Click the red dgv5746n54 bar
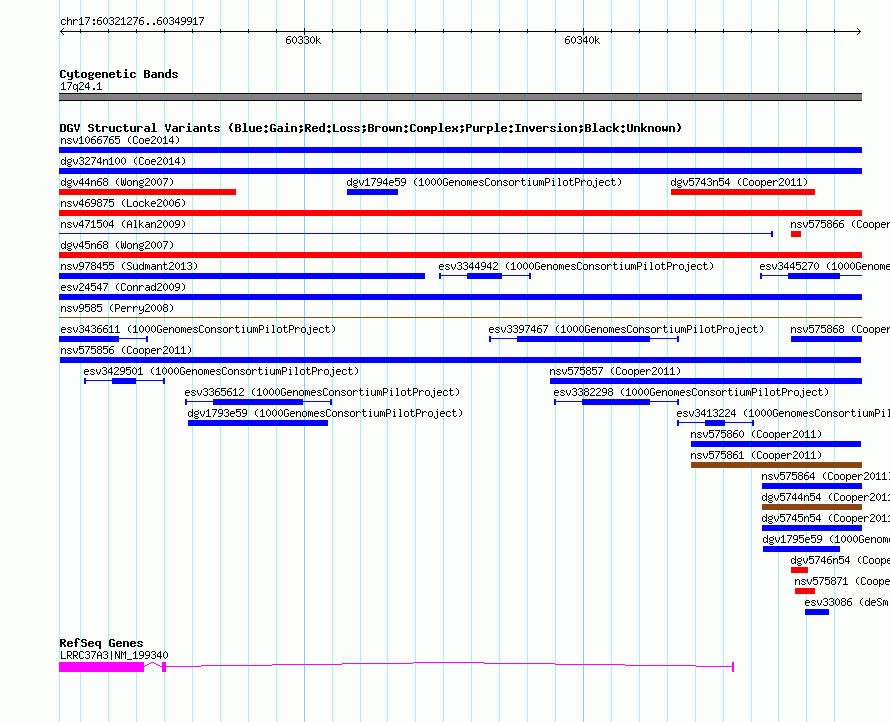Screen dimensions: 890x722 [799, 570]
